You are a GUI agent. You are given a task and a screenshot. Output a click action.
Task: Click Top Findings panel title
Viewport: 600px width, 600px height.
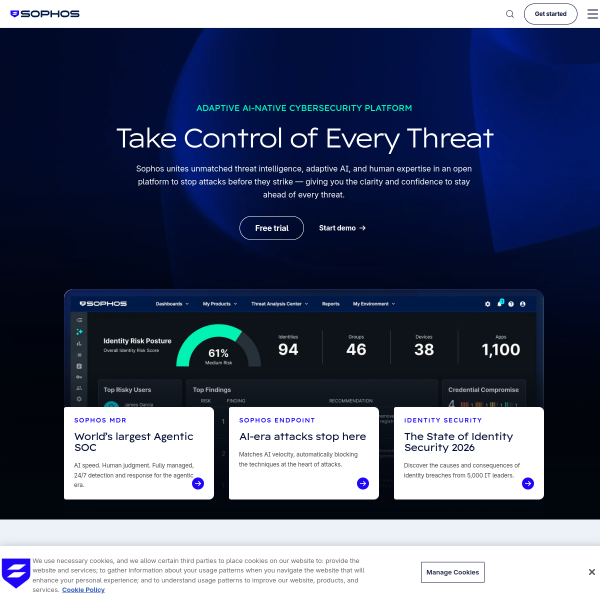(212, 390)
